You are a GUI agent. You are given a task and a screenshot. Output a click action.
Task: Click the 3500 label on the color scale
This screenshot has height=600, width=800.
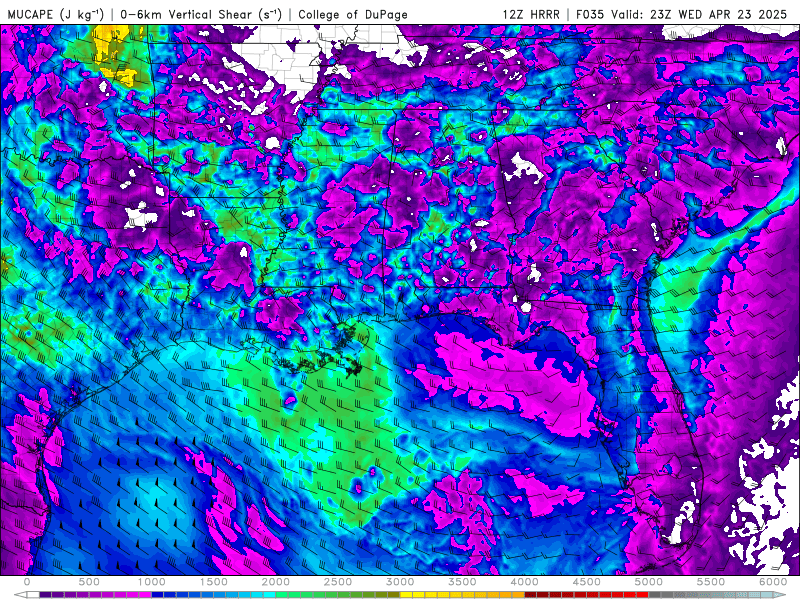click(x=462, y=582)
